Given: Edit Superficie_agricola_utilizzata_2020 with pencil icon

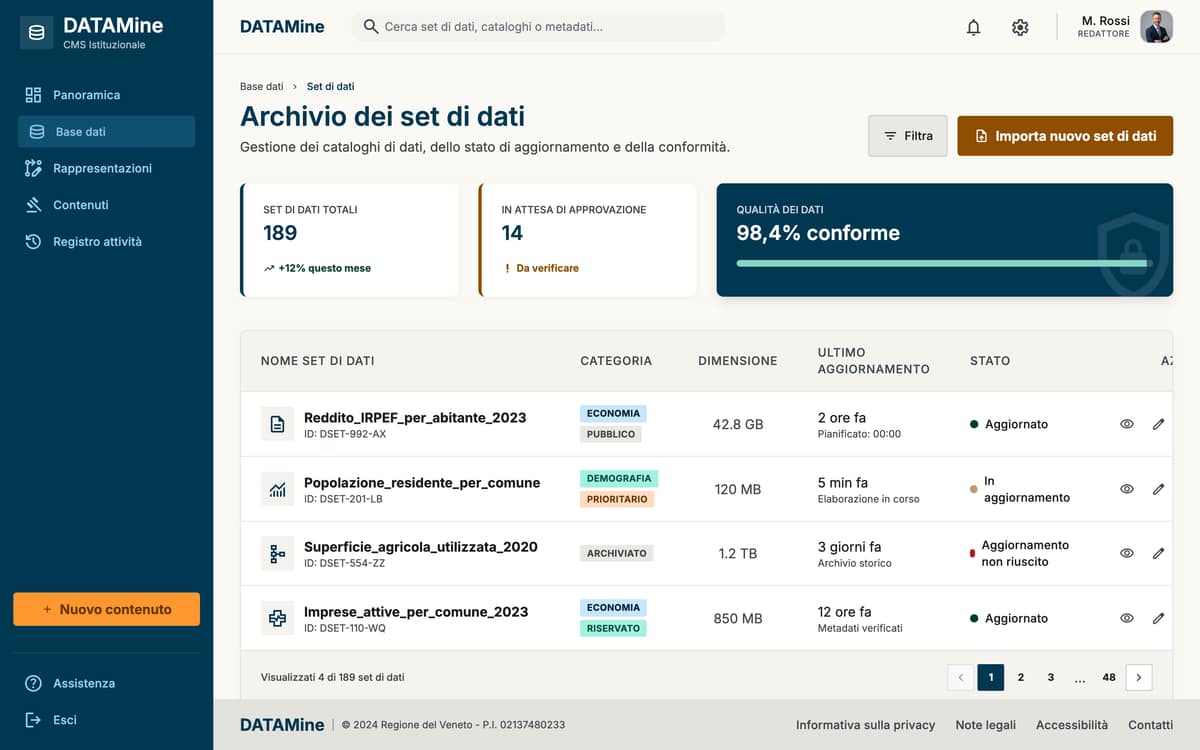Looking at the screenshot, I should coord(1158,553).
